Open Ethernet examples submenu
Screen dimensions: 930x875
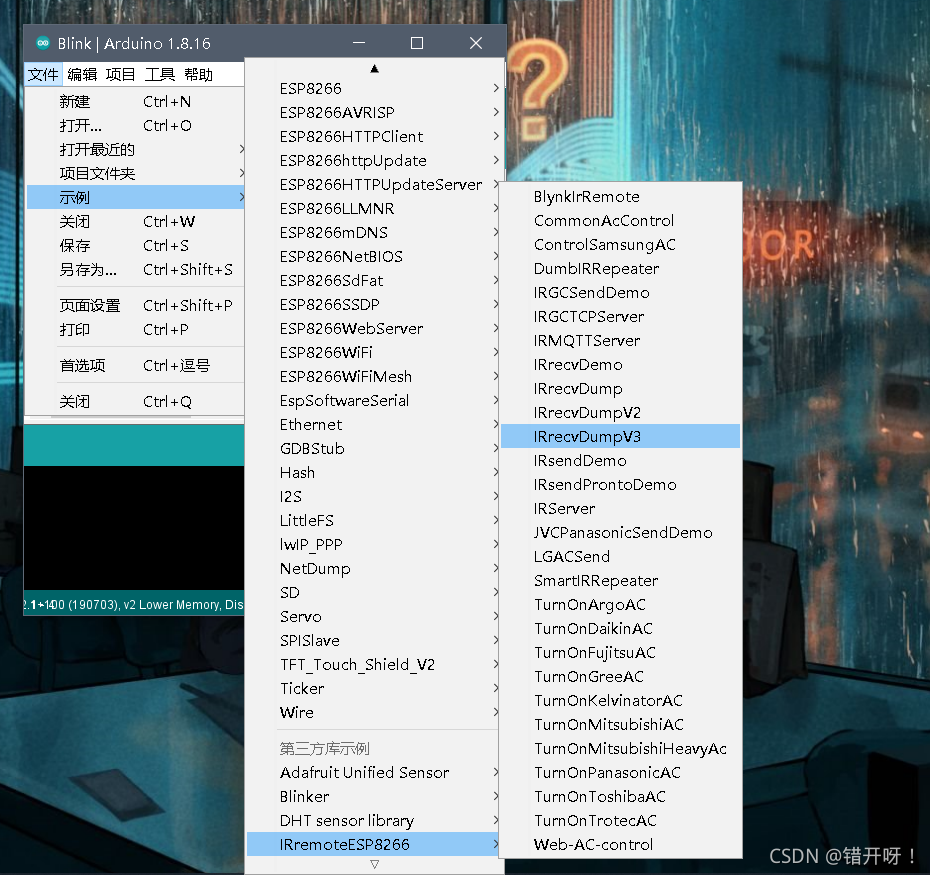tap(374, 425)
